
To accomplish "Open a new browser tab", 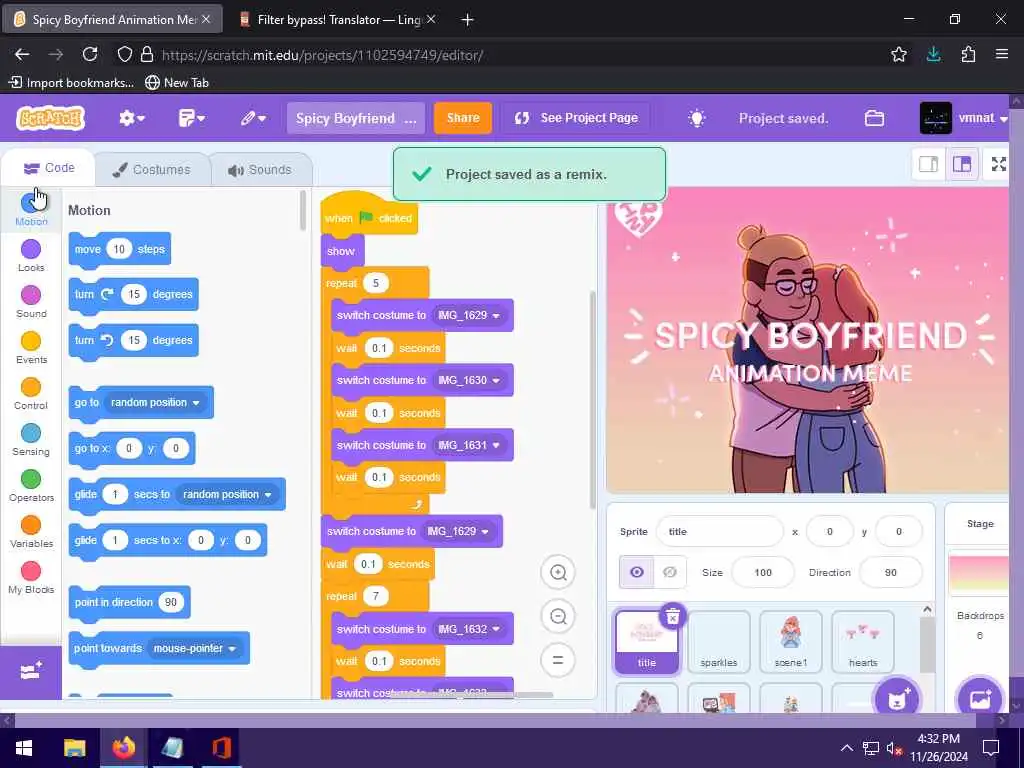I will (467, 20).
